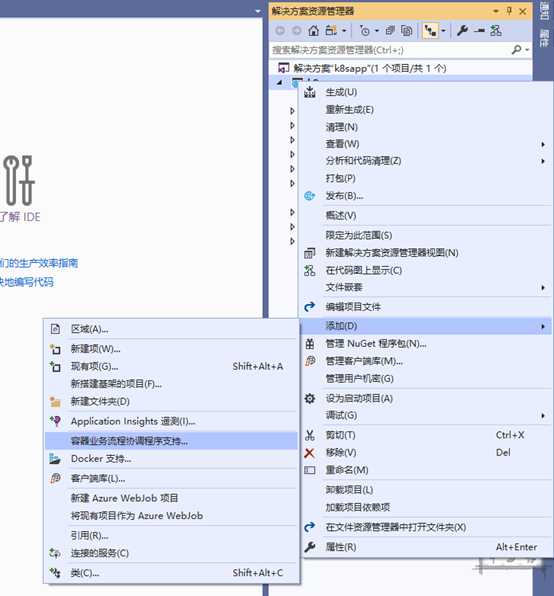This screenshot has height=596, width=554.
Task: Click the Application Insights lightbulb icon
Action: [x=55, y=421]
